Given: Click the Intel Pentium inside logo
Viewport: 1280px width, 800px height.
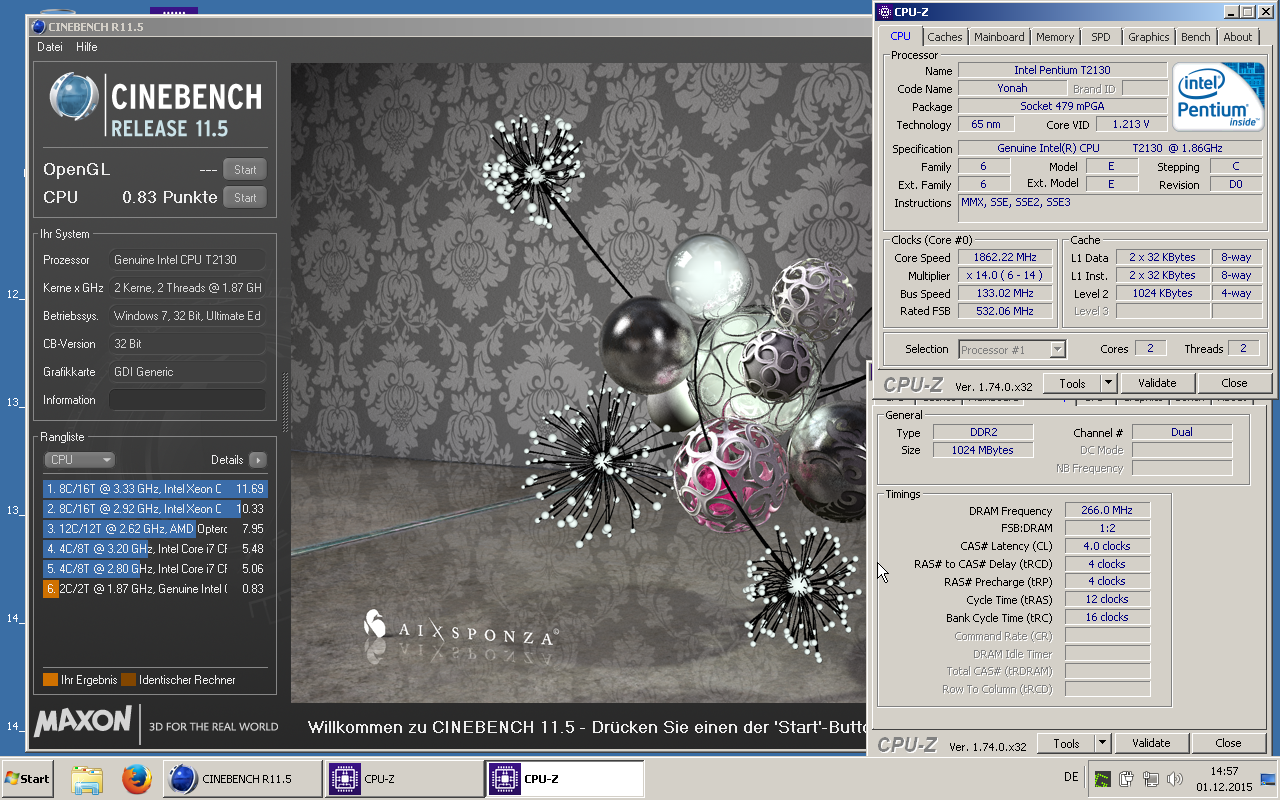Looking at the screenshot, I should click(1218, 96).
